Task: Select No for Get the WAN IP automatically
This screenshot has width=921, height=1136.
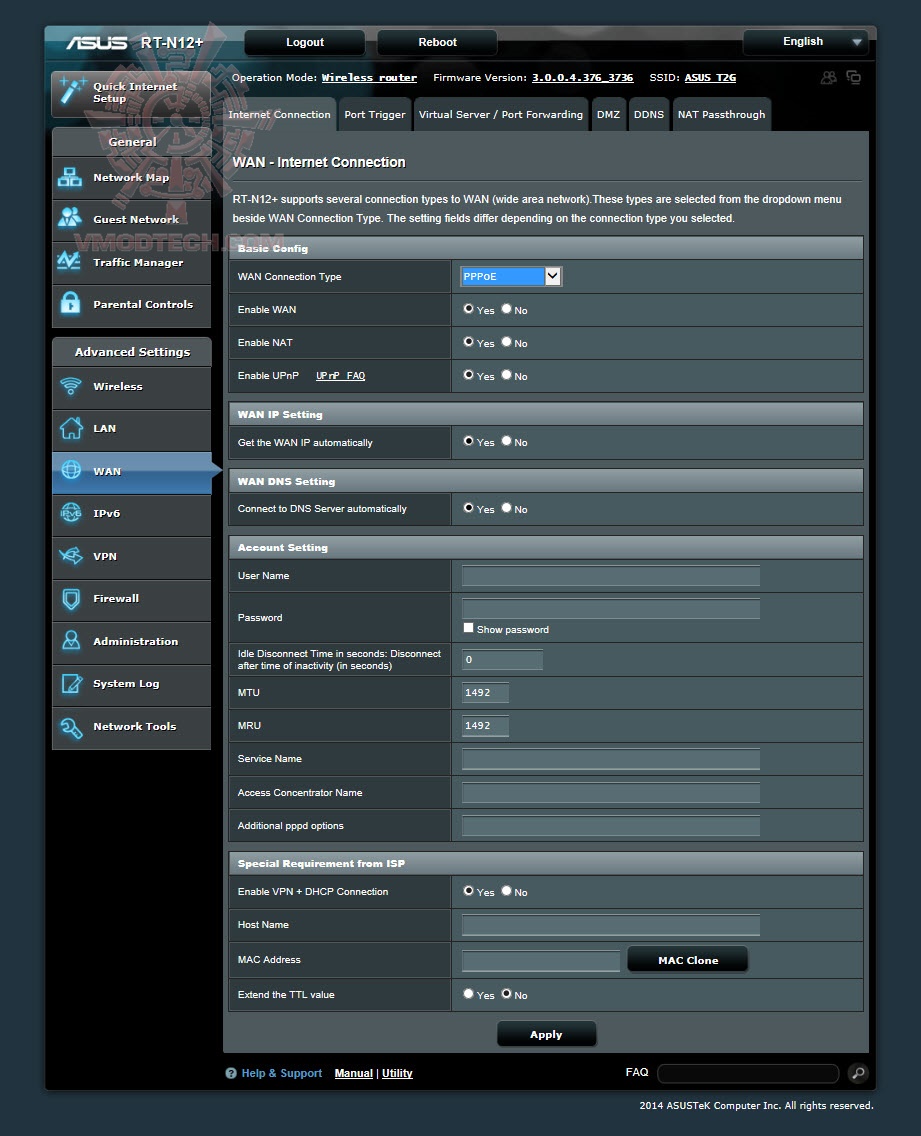Action: tap(507, 441)
